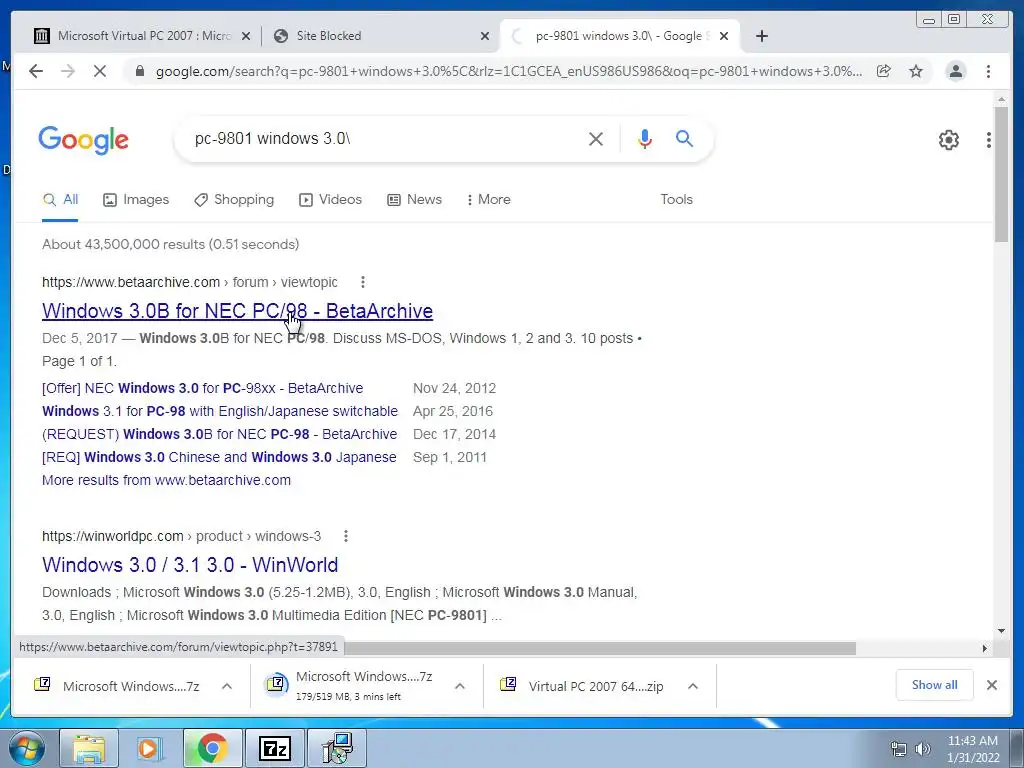Open the Virtual PC taskbar icon
This screenshot has width=1024, height=768.
click(337, 748)
